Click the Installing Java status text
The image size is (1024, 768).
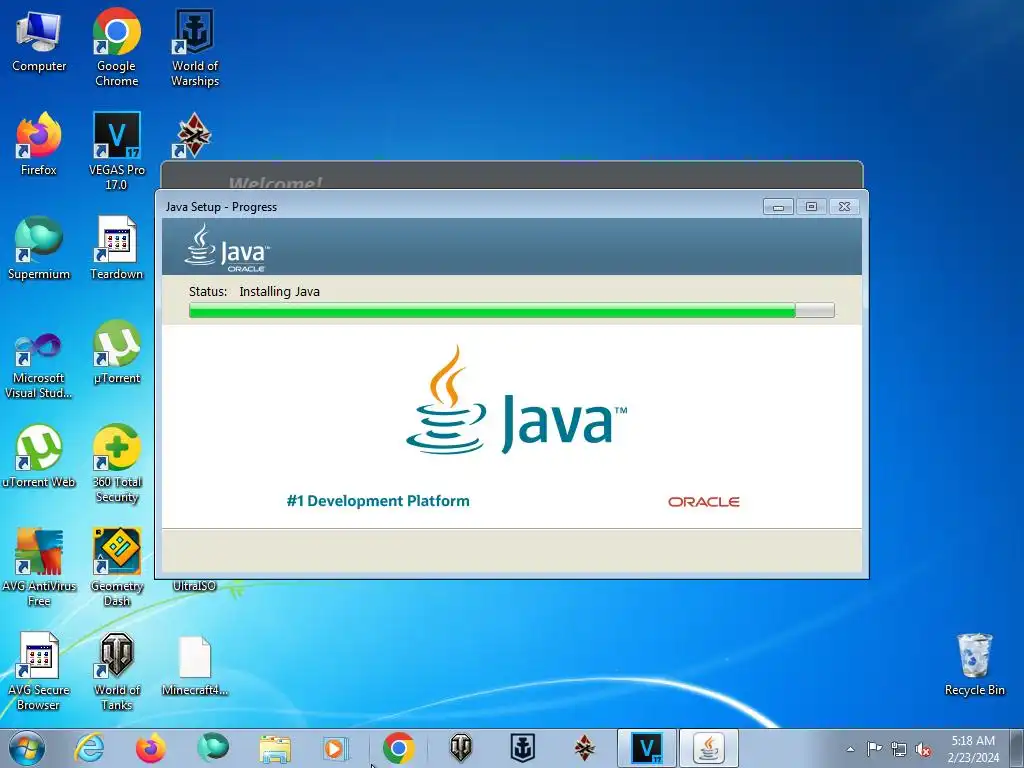pos(280,291)
